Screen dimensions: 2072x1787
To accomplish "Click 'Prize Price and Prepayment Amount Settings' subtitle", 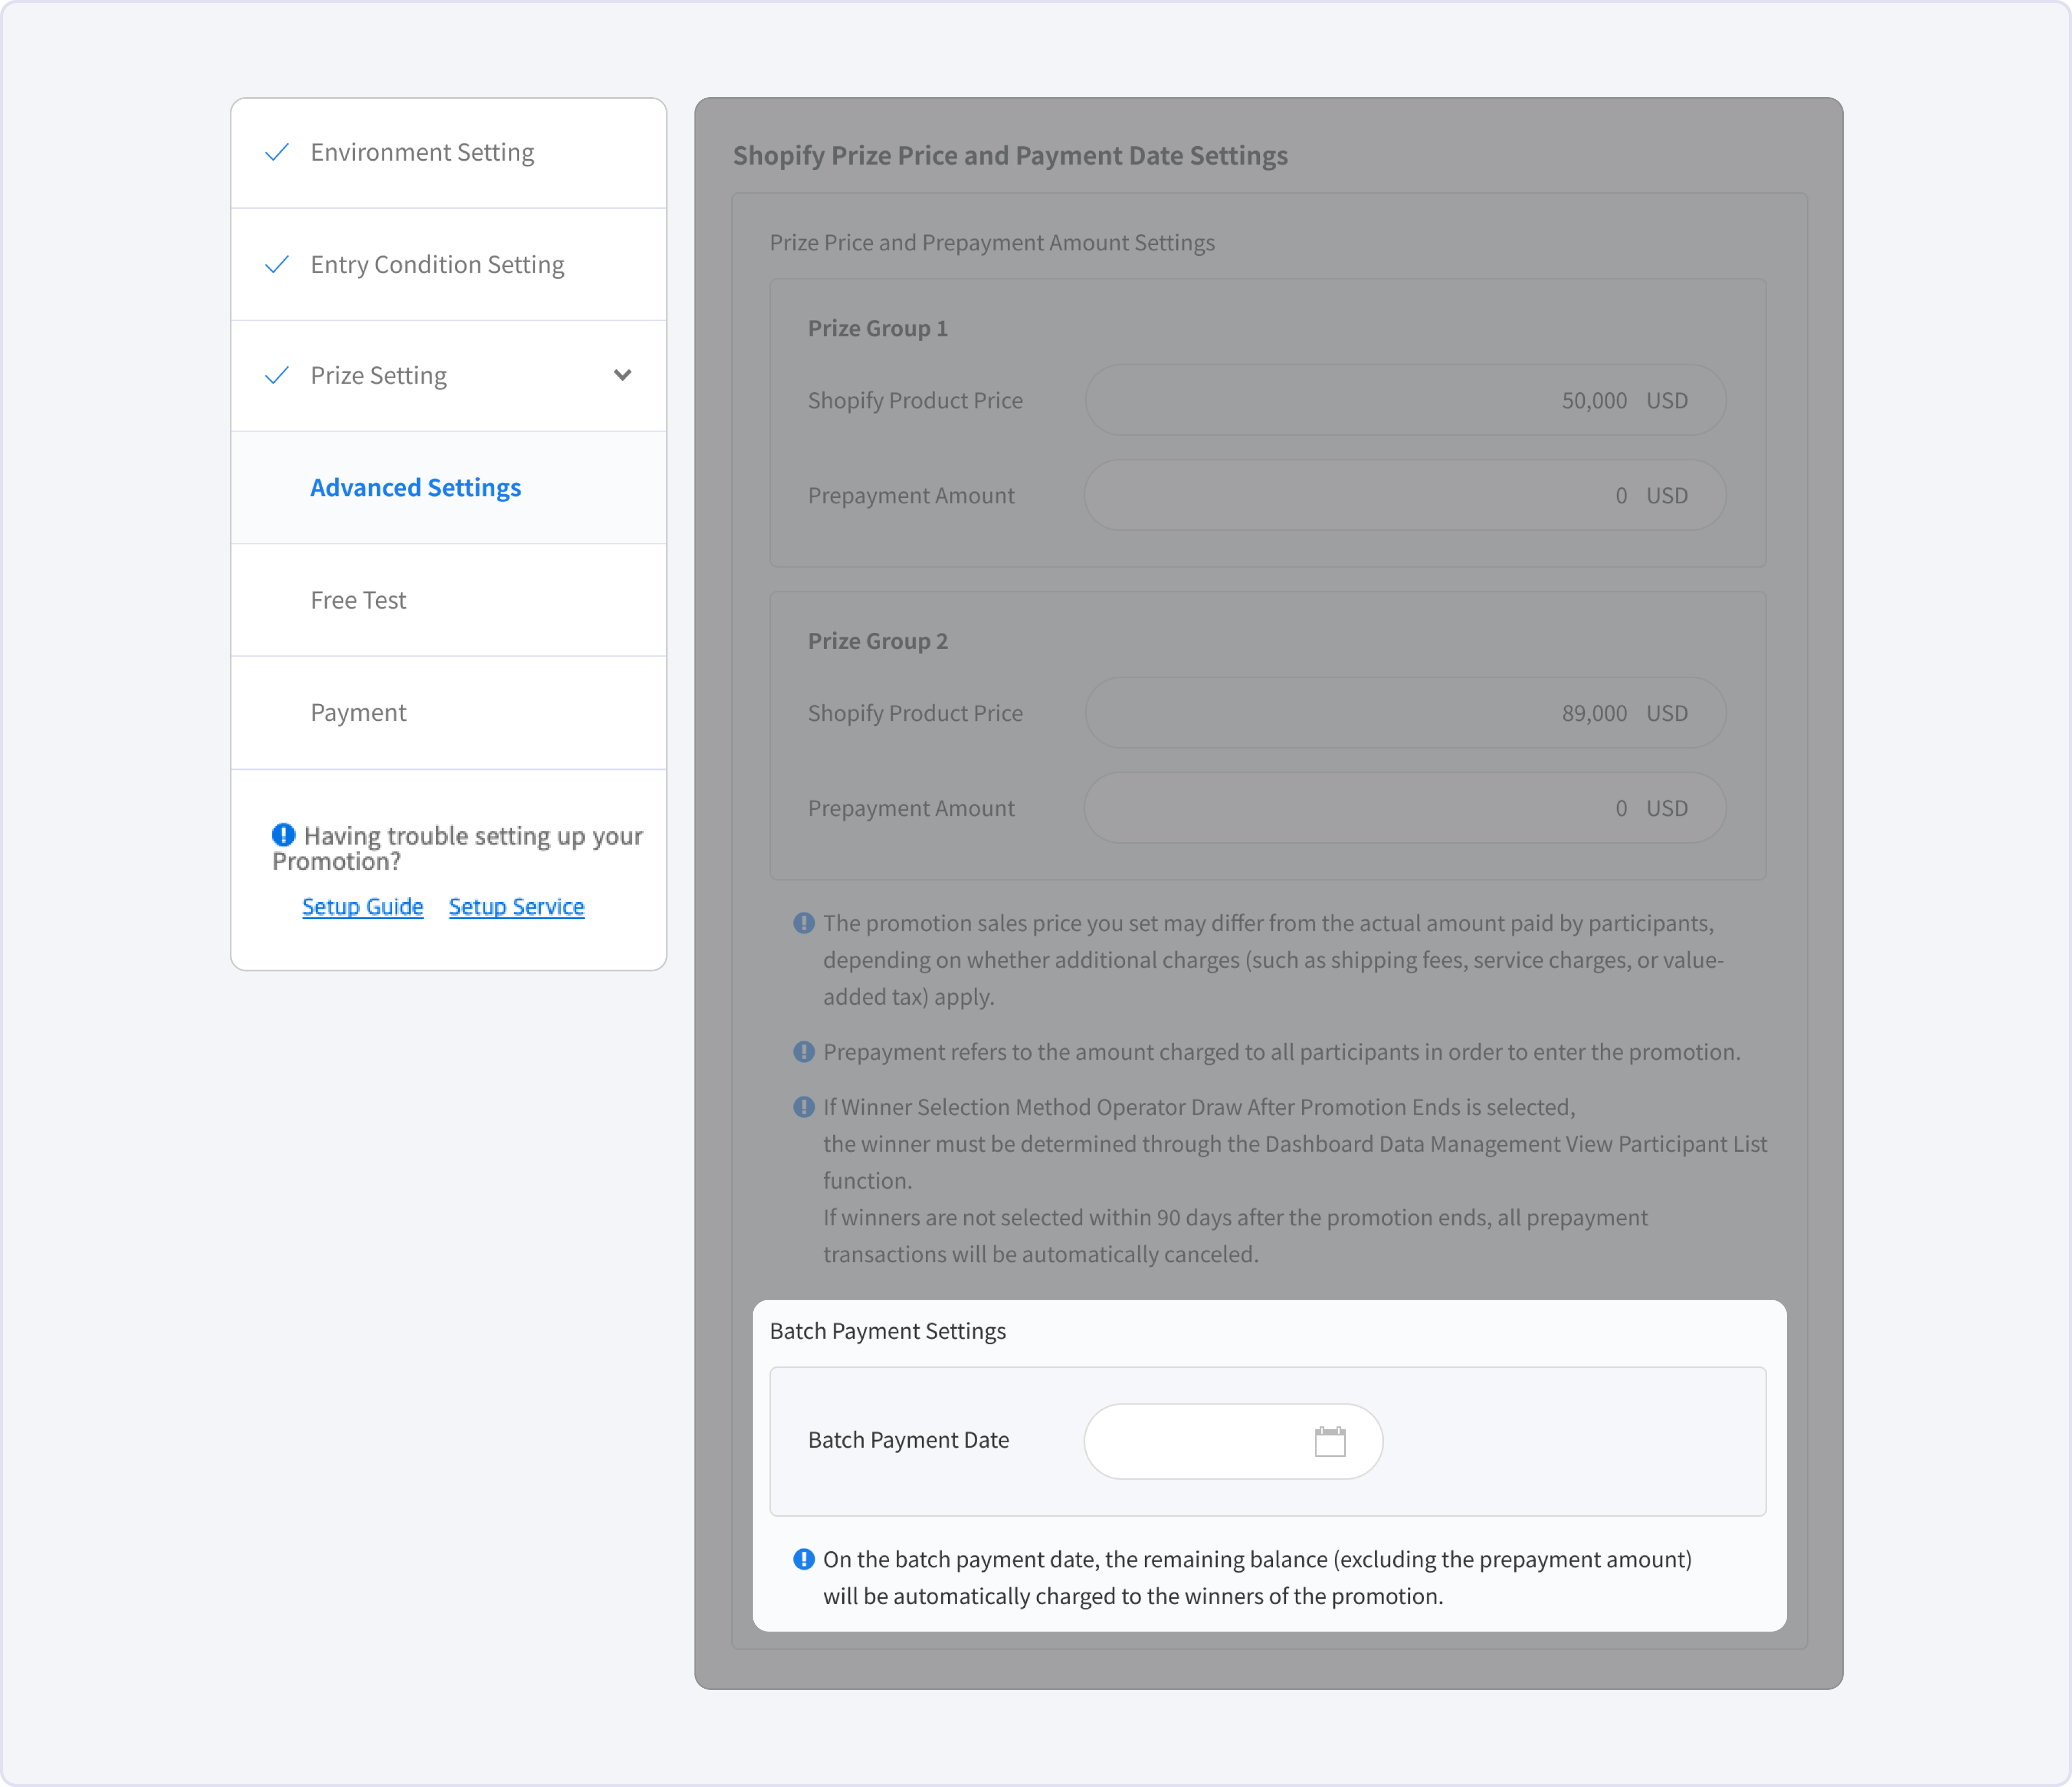I will click(992, 243).
